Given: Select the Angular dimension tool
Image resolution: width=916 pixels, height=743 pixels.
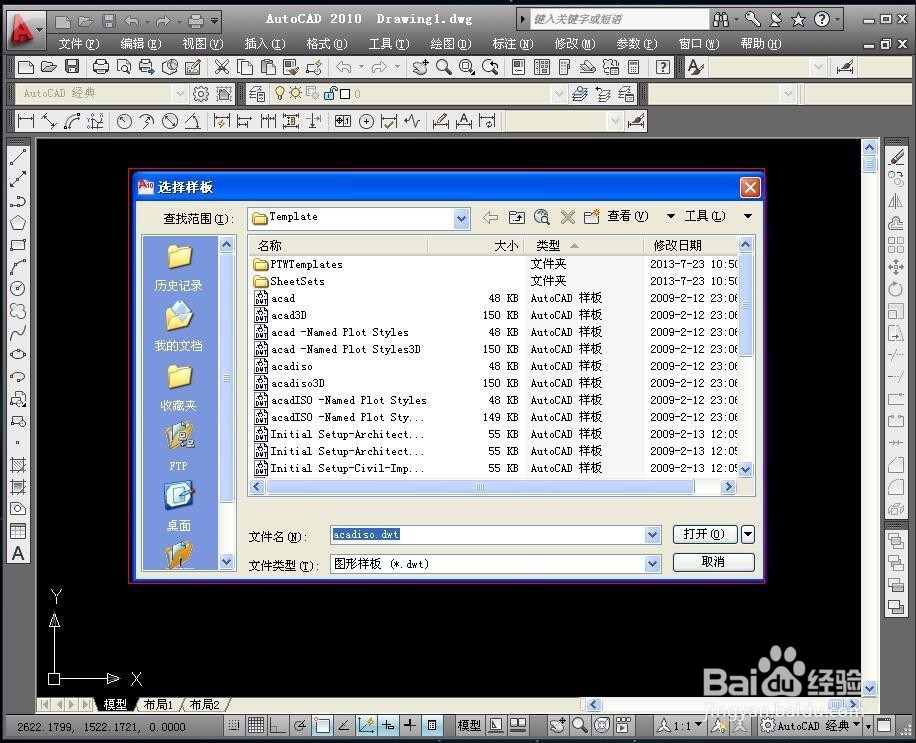Looking at the screenshot, I should pos(192,121).
